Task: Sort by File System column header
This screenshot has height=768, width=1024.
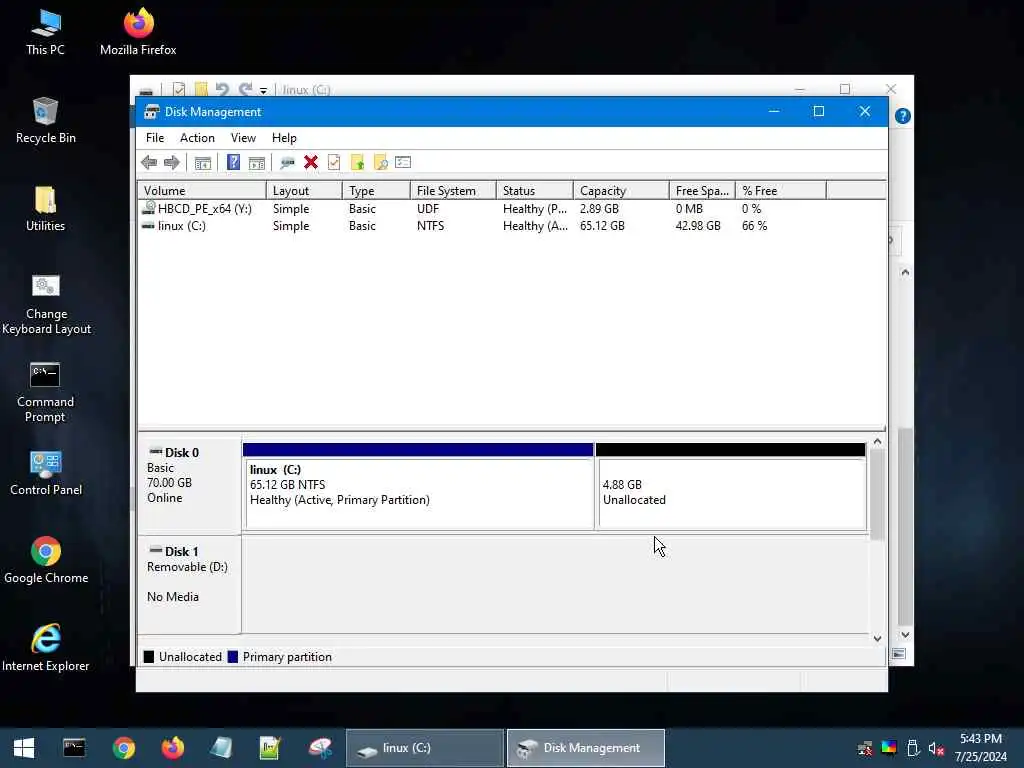Action: pos(453,191)
